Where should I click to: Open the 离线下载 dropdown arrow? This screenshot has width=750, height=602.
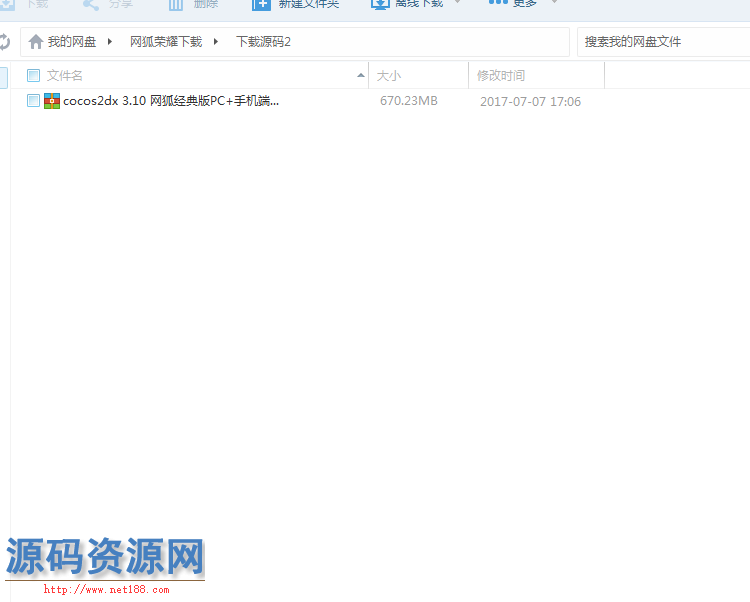[457, 3]
